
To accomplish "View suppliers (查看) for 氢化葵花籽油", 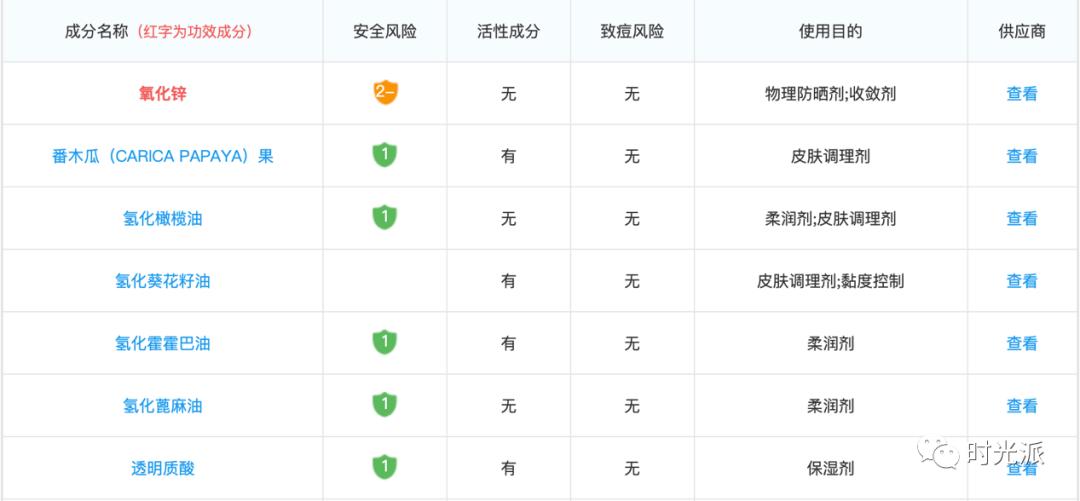I will coord(1021,281).
